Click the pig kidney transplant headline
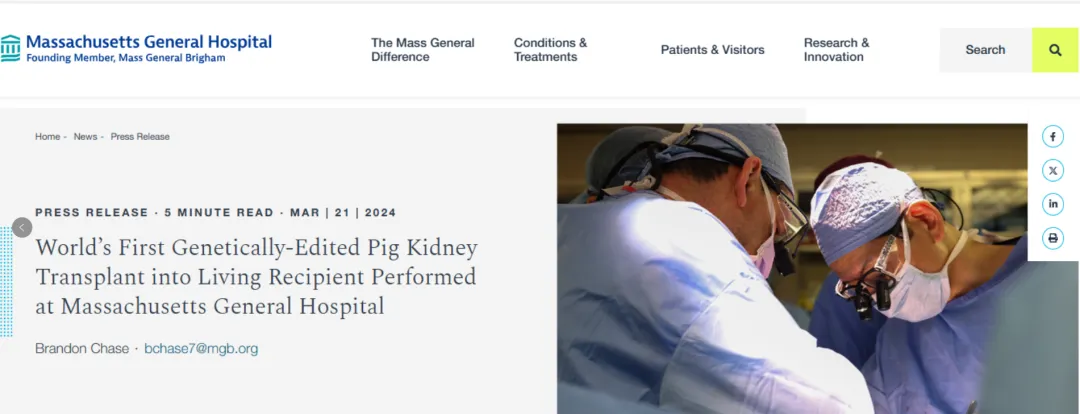This screenshot has height=414, width=1080. point(256,277)
